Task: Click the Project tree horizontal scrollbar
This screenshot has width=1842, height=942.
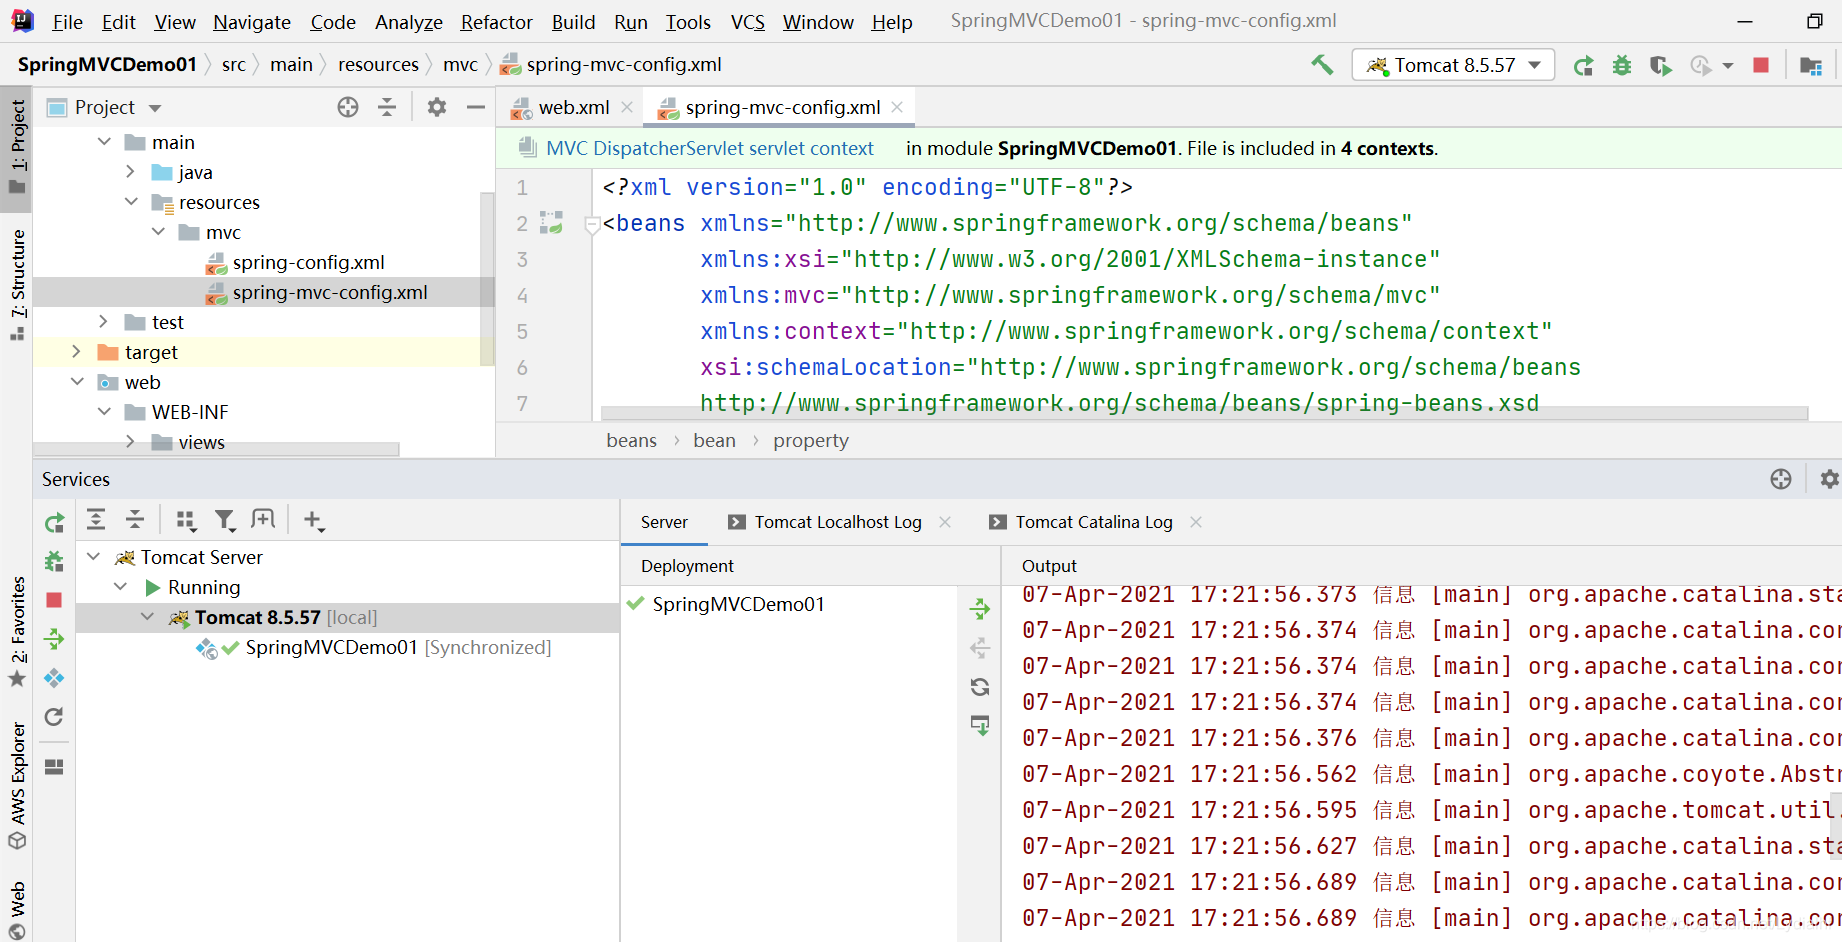Action: [x=218, y=449]
